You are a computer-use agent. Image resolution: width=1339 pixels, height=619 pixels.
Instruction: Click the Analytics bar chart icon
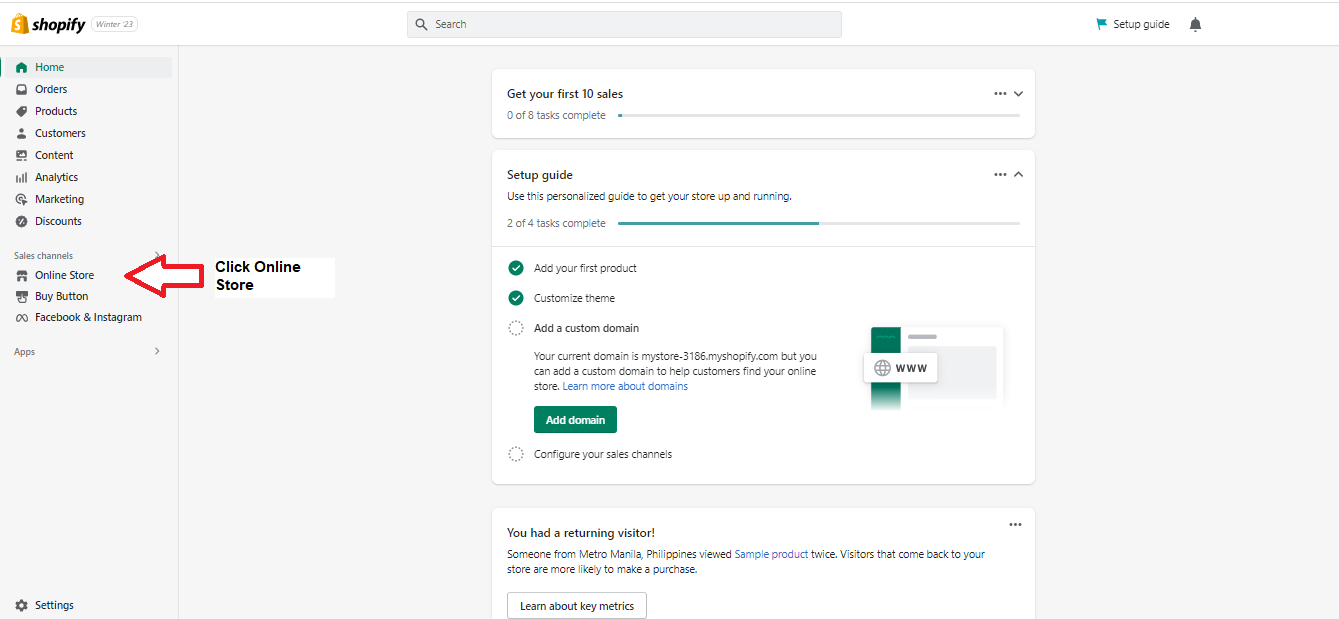pos(21,177)
